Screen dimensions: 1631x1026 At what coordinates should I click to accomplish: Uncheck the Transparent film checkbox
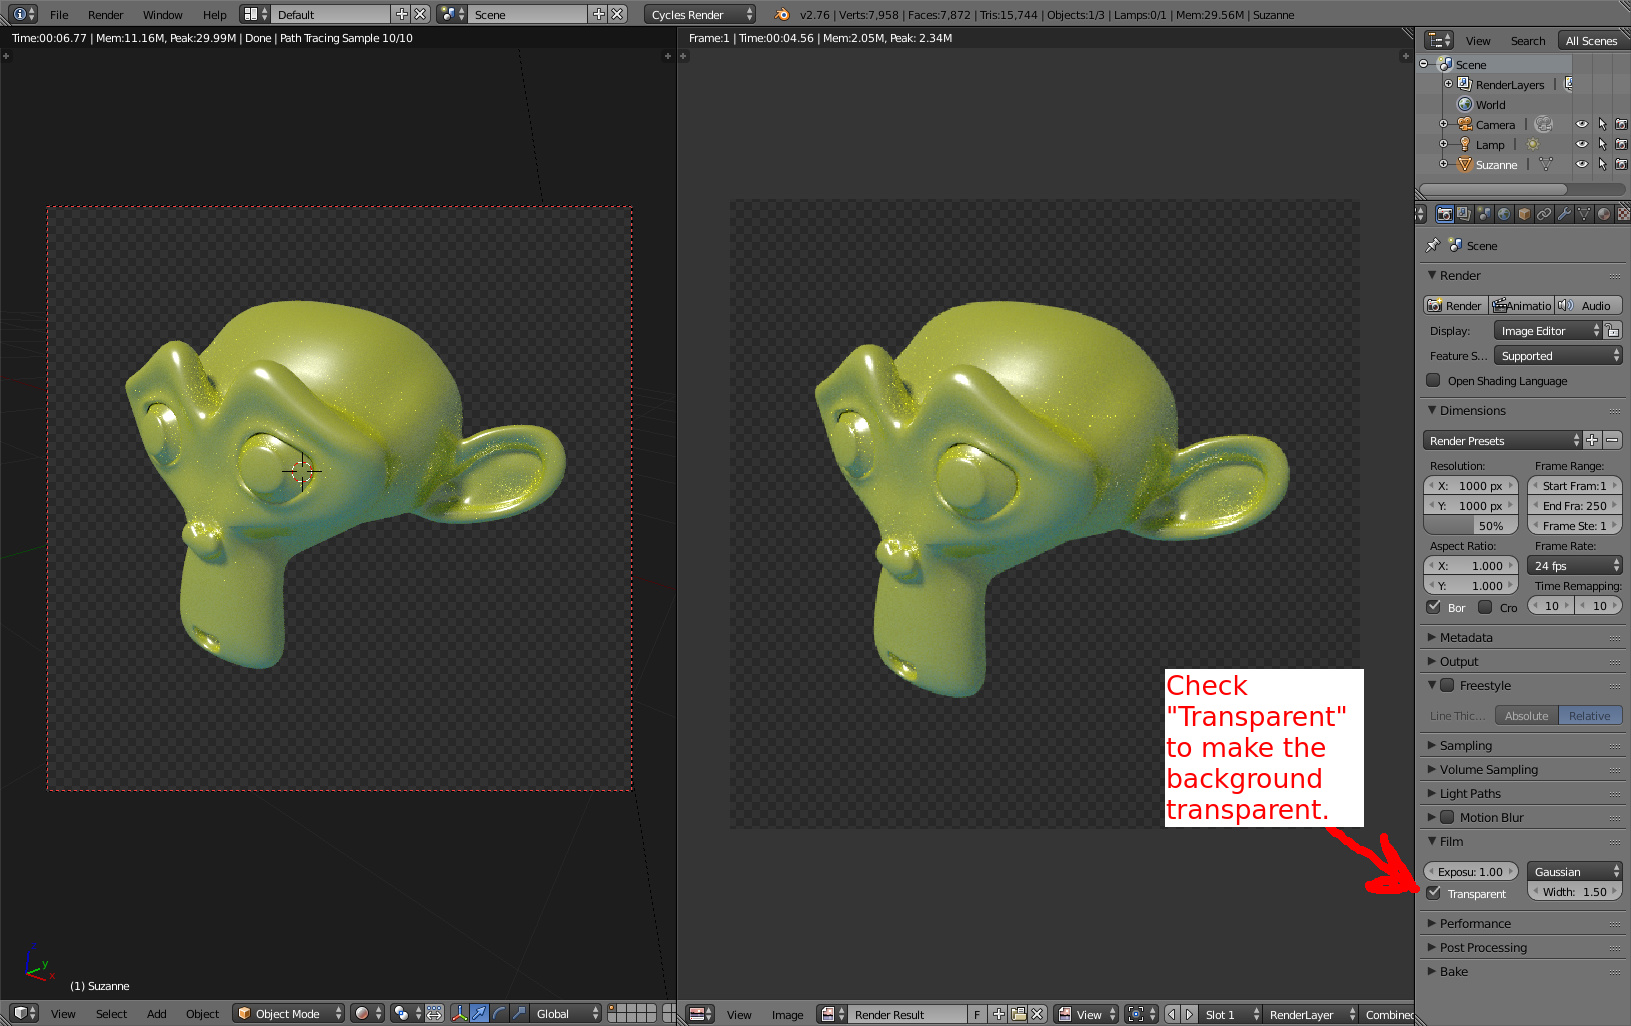[x=1434, y=893]
